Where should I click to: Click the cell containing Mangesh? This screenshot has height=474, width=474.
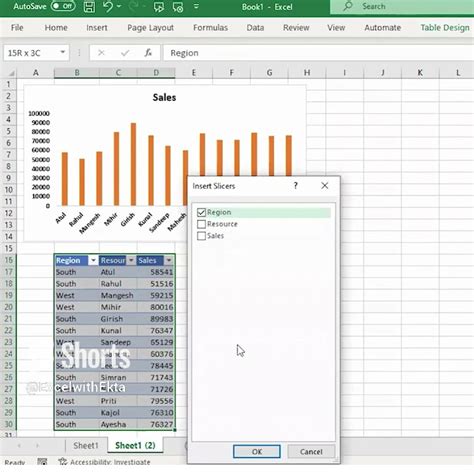[118, 295]
